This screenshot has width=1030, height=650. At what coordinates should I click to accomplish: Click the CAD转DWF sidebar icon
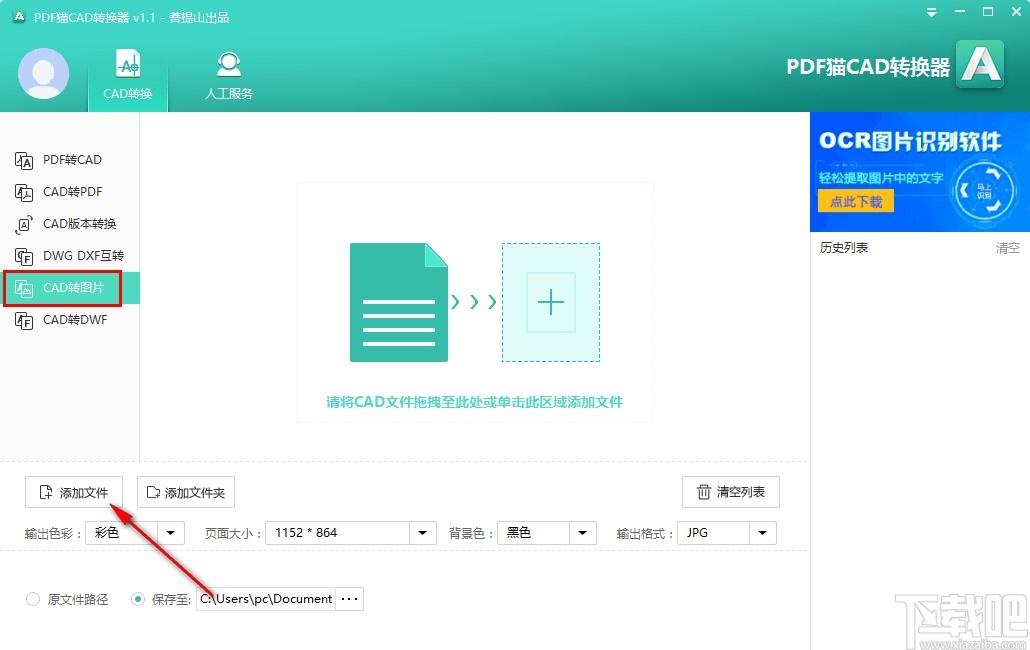click(24, 320)
